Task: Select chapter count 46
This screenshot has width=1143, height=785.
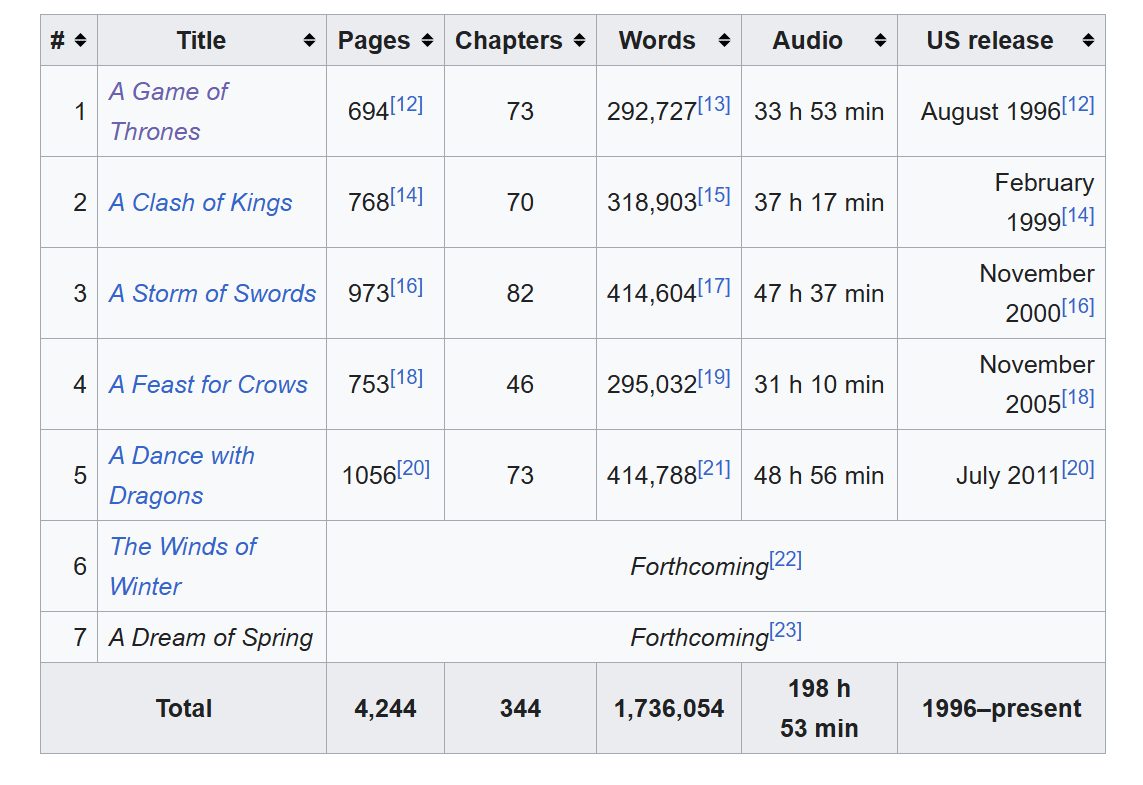Action: click(520, 385)
